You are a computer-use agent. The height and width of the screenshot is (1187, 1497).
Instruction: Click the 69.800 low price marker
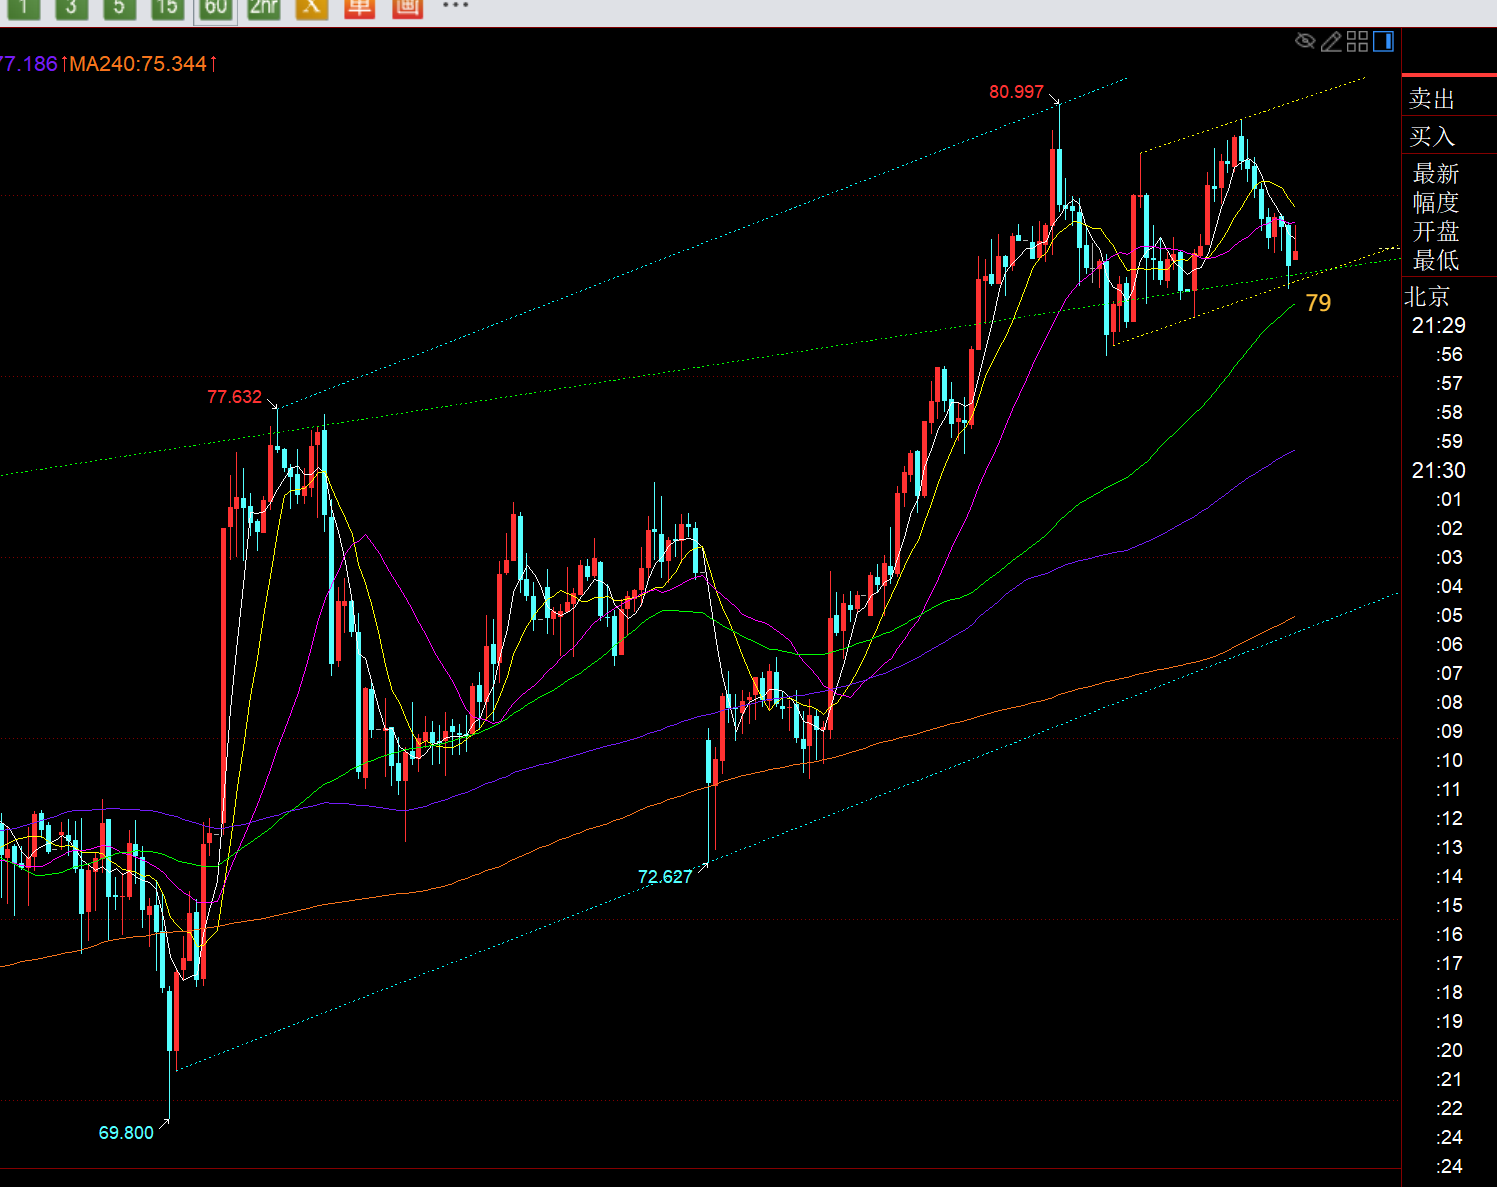tap(126, 1133)
